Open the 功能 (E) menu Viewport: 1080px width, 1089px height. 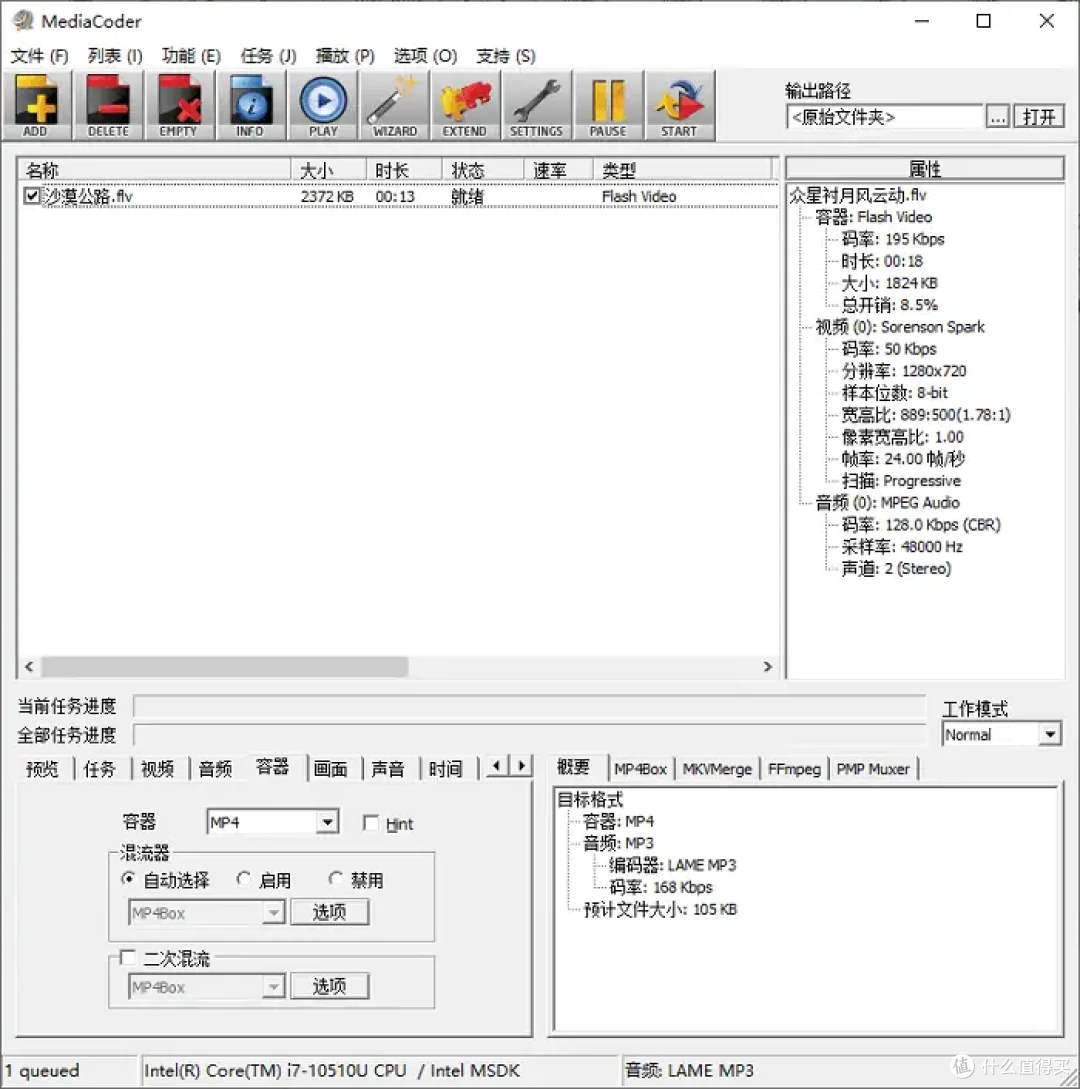click(191, 56)
